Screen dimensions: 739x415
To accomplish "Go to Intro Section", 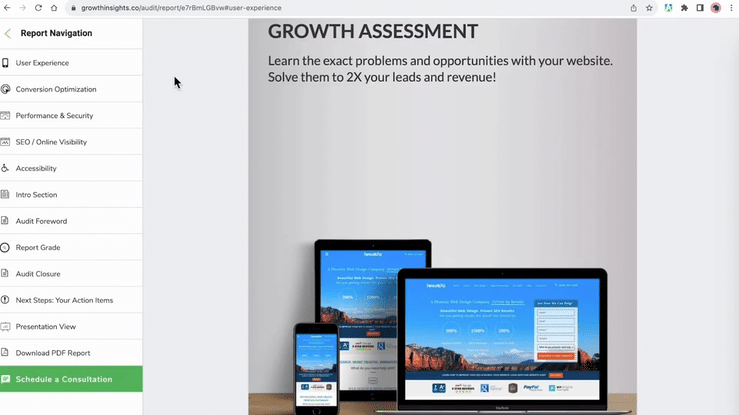I will pos(36,195).
